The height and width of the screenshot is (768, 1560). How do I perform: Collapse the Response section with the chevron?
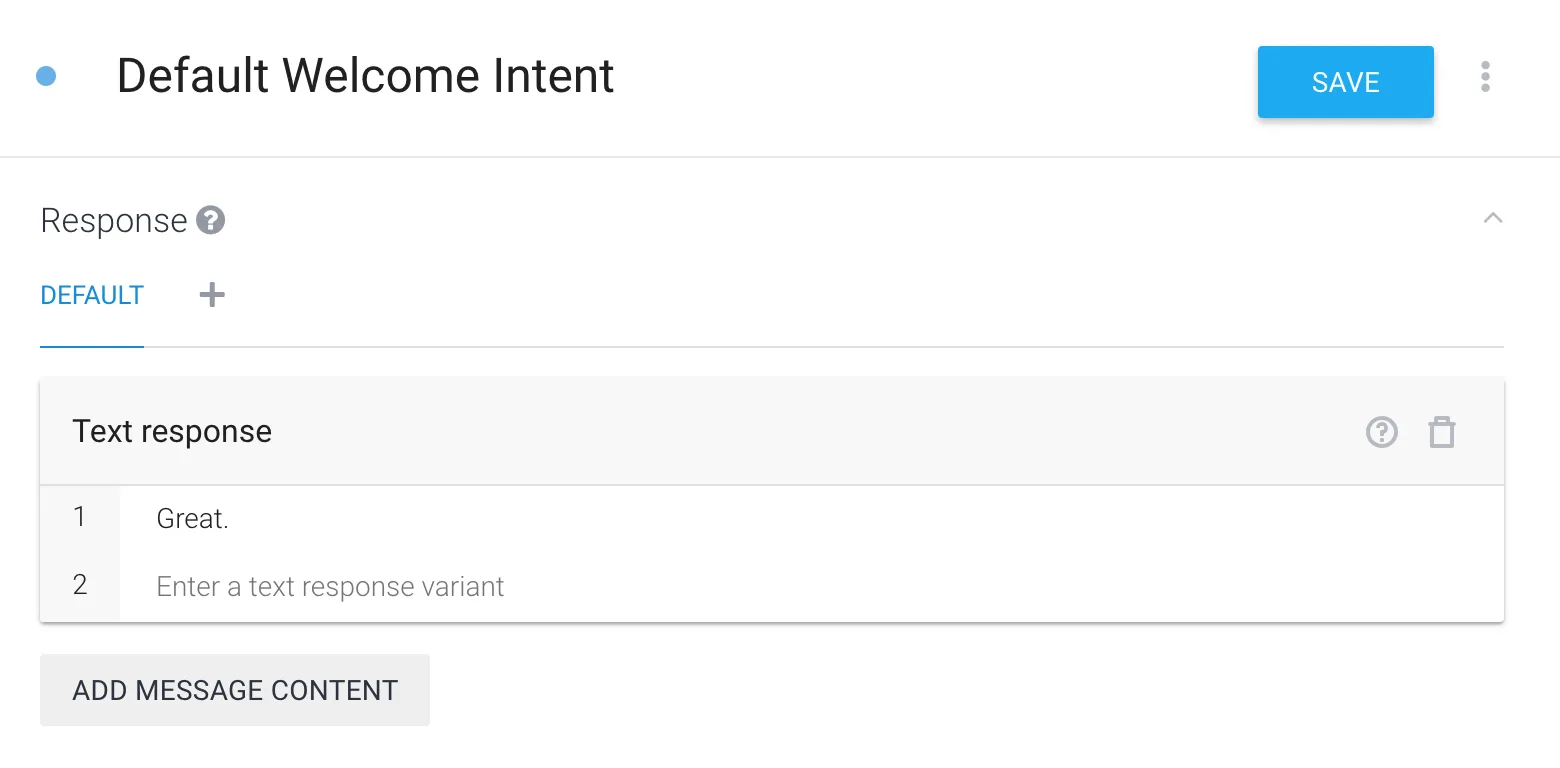pos(1493,218)
